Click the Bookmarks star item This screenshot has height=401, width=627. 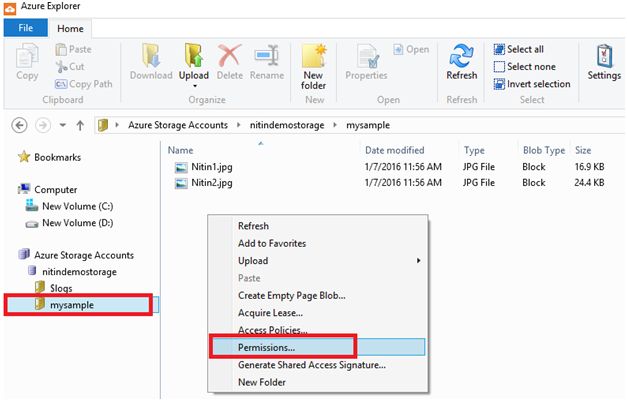point(49,157)
